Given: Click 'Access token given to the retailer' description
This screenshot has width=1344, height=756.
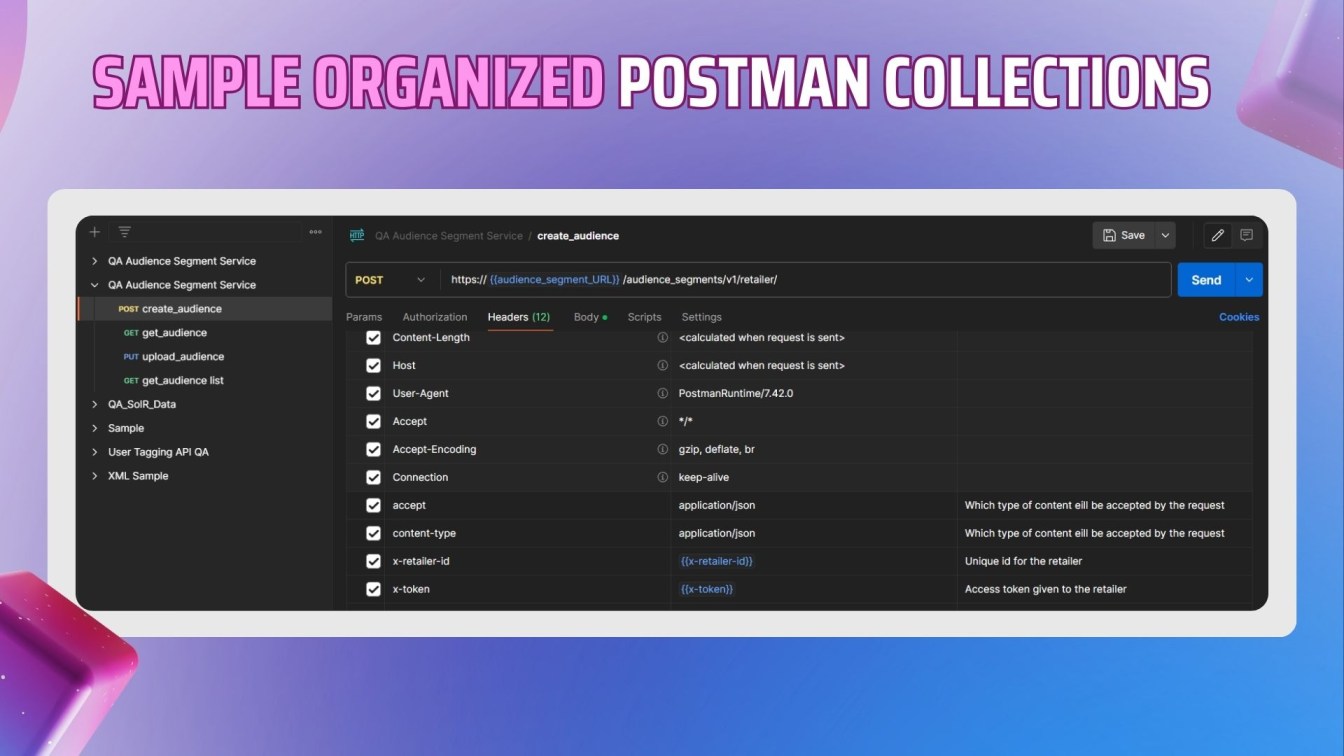Looking at the screenshot, I should click(1045, 590).
